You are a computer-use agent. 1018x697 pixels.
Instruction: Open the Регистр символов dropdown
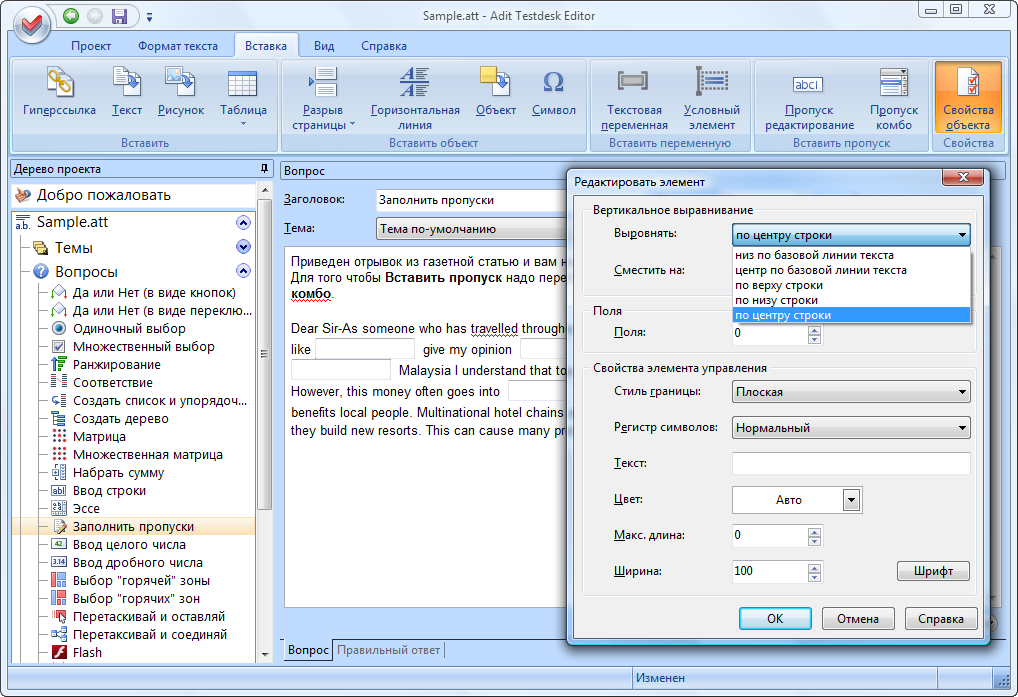click(851, 428)
